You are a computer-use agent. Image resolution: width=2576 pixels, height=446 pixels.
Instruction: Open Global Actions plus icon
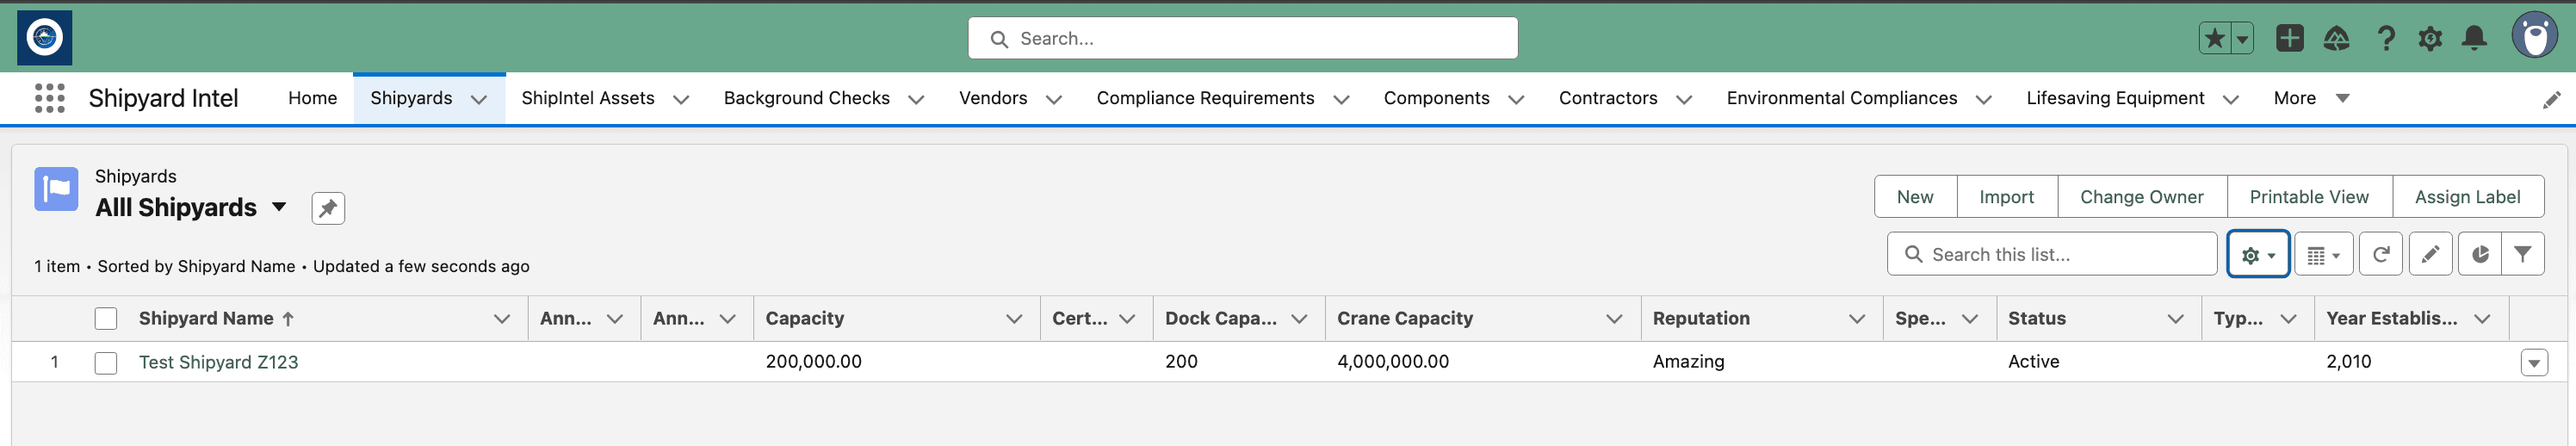click(2289, 39)
